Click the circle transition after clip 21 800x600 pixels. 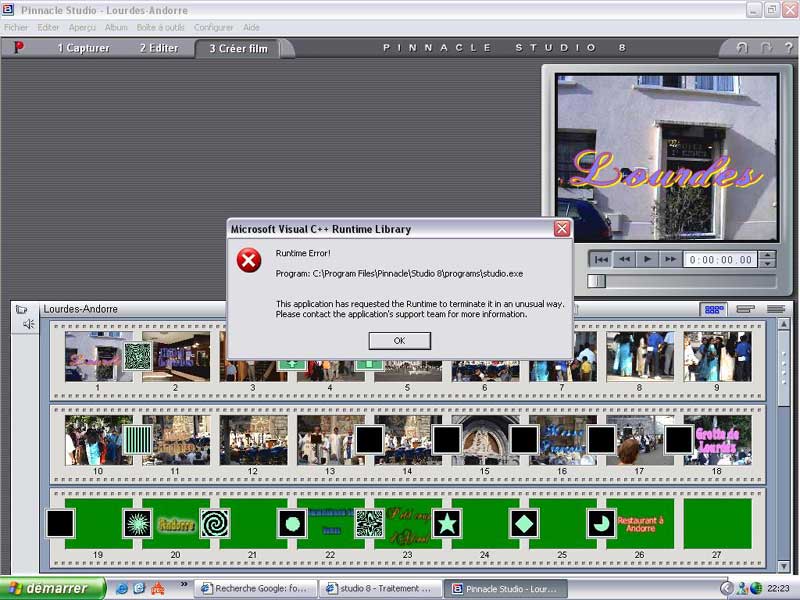pyautogui.click(x=292, y=523)
